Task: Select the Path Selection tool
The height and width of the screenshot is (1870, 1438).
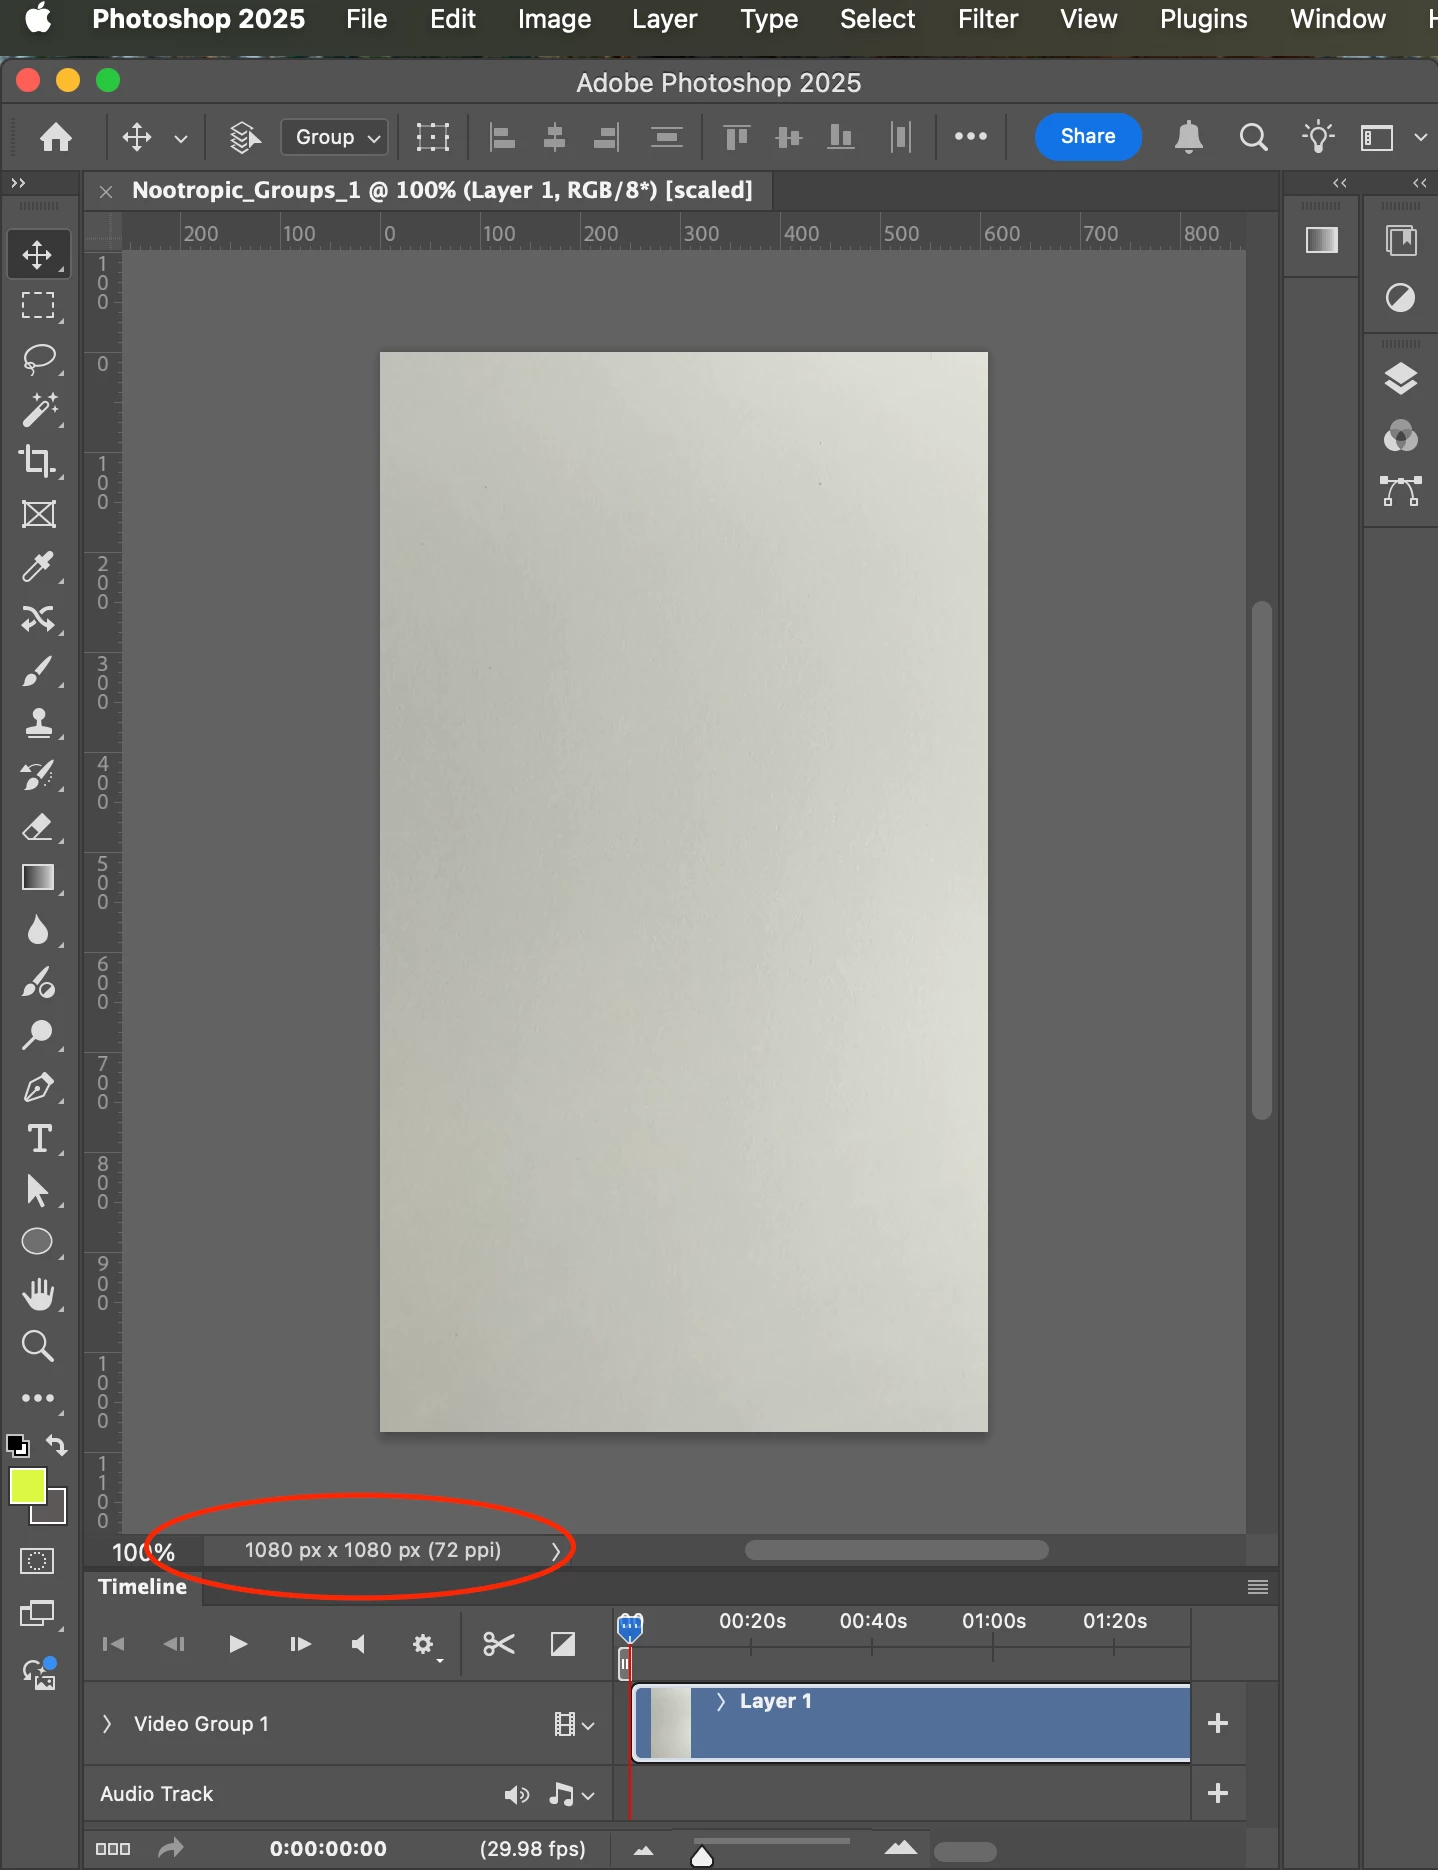Action: [38, 1191]
